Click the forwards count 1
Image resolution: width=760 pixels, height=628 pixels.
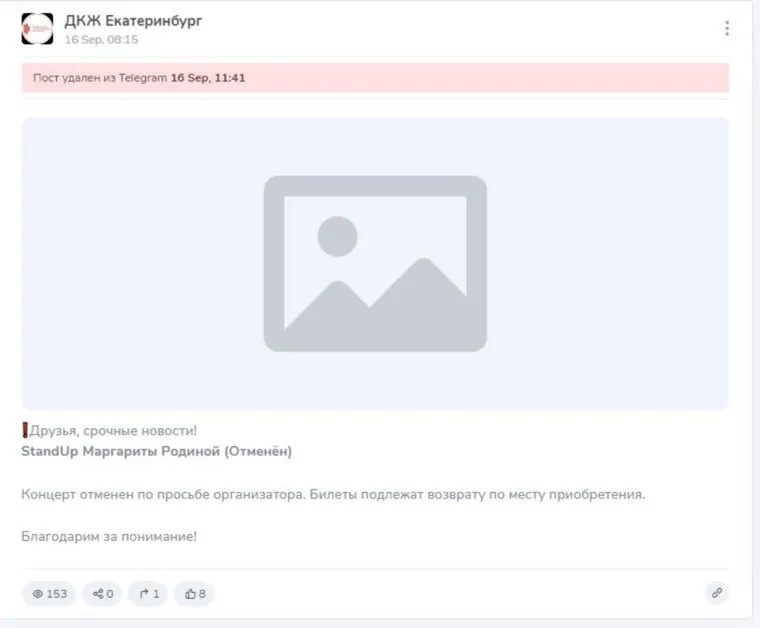[156, 594]
